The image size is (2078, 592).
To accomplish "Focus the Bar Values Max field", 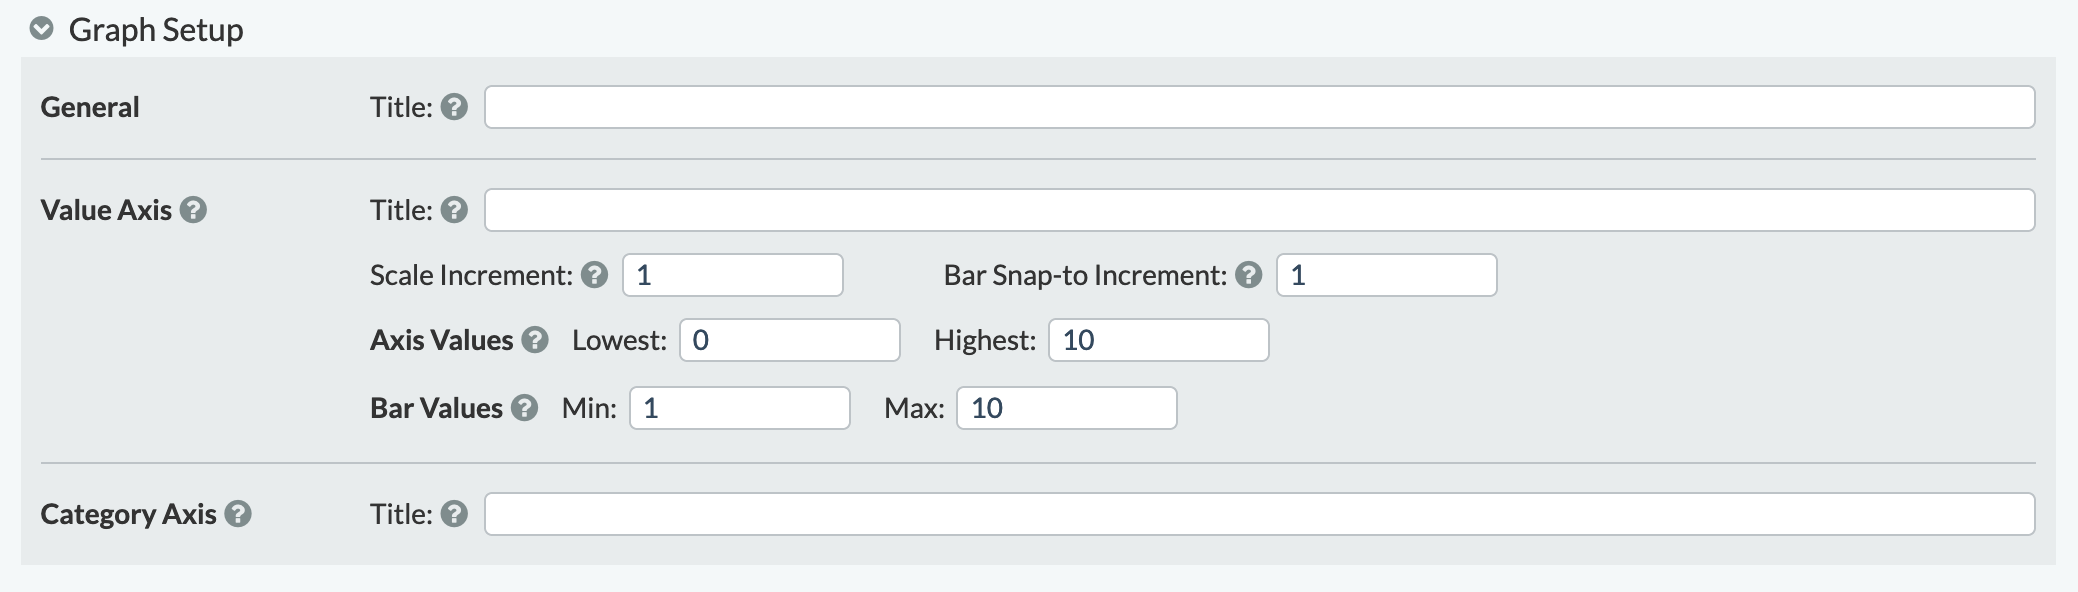I will (1066, 408).
